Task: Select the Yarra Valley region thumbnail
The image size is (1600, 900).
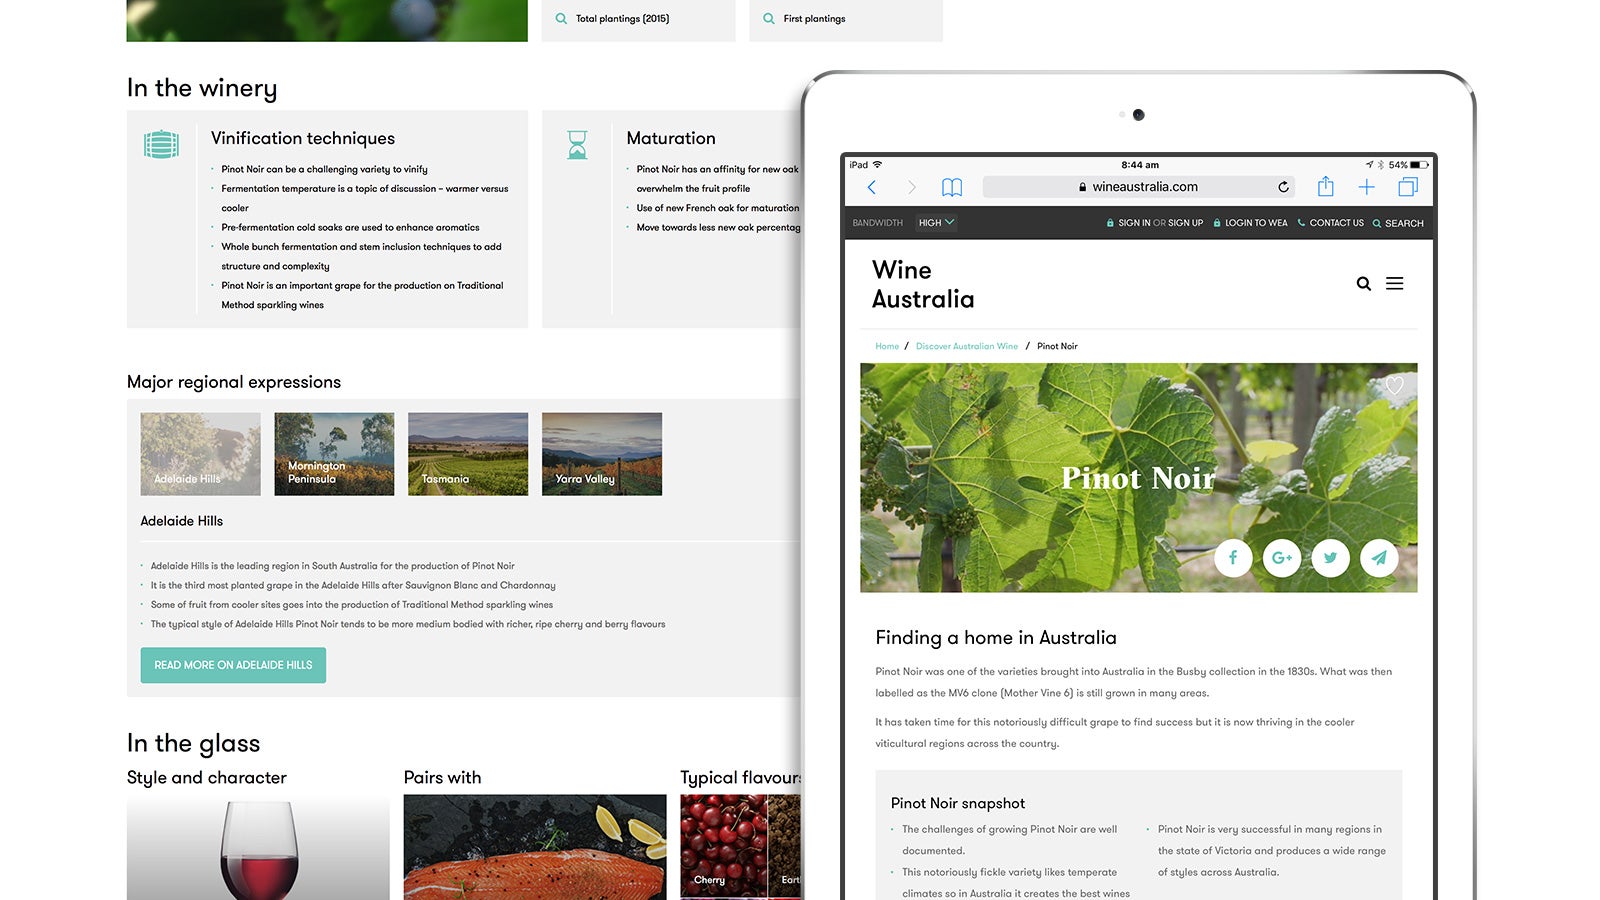Action: pyautogui.click(x=601, y=453)
